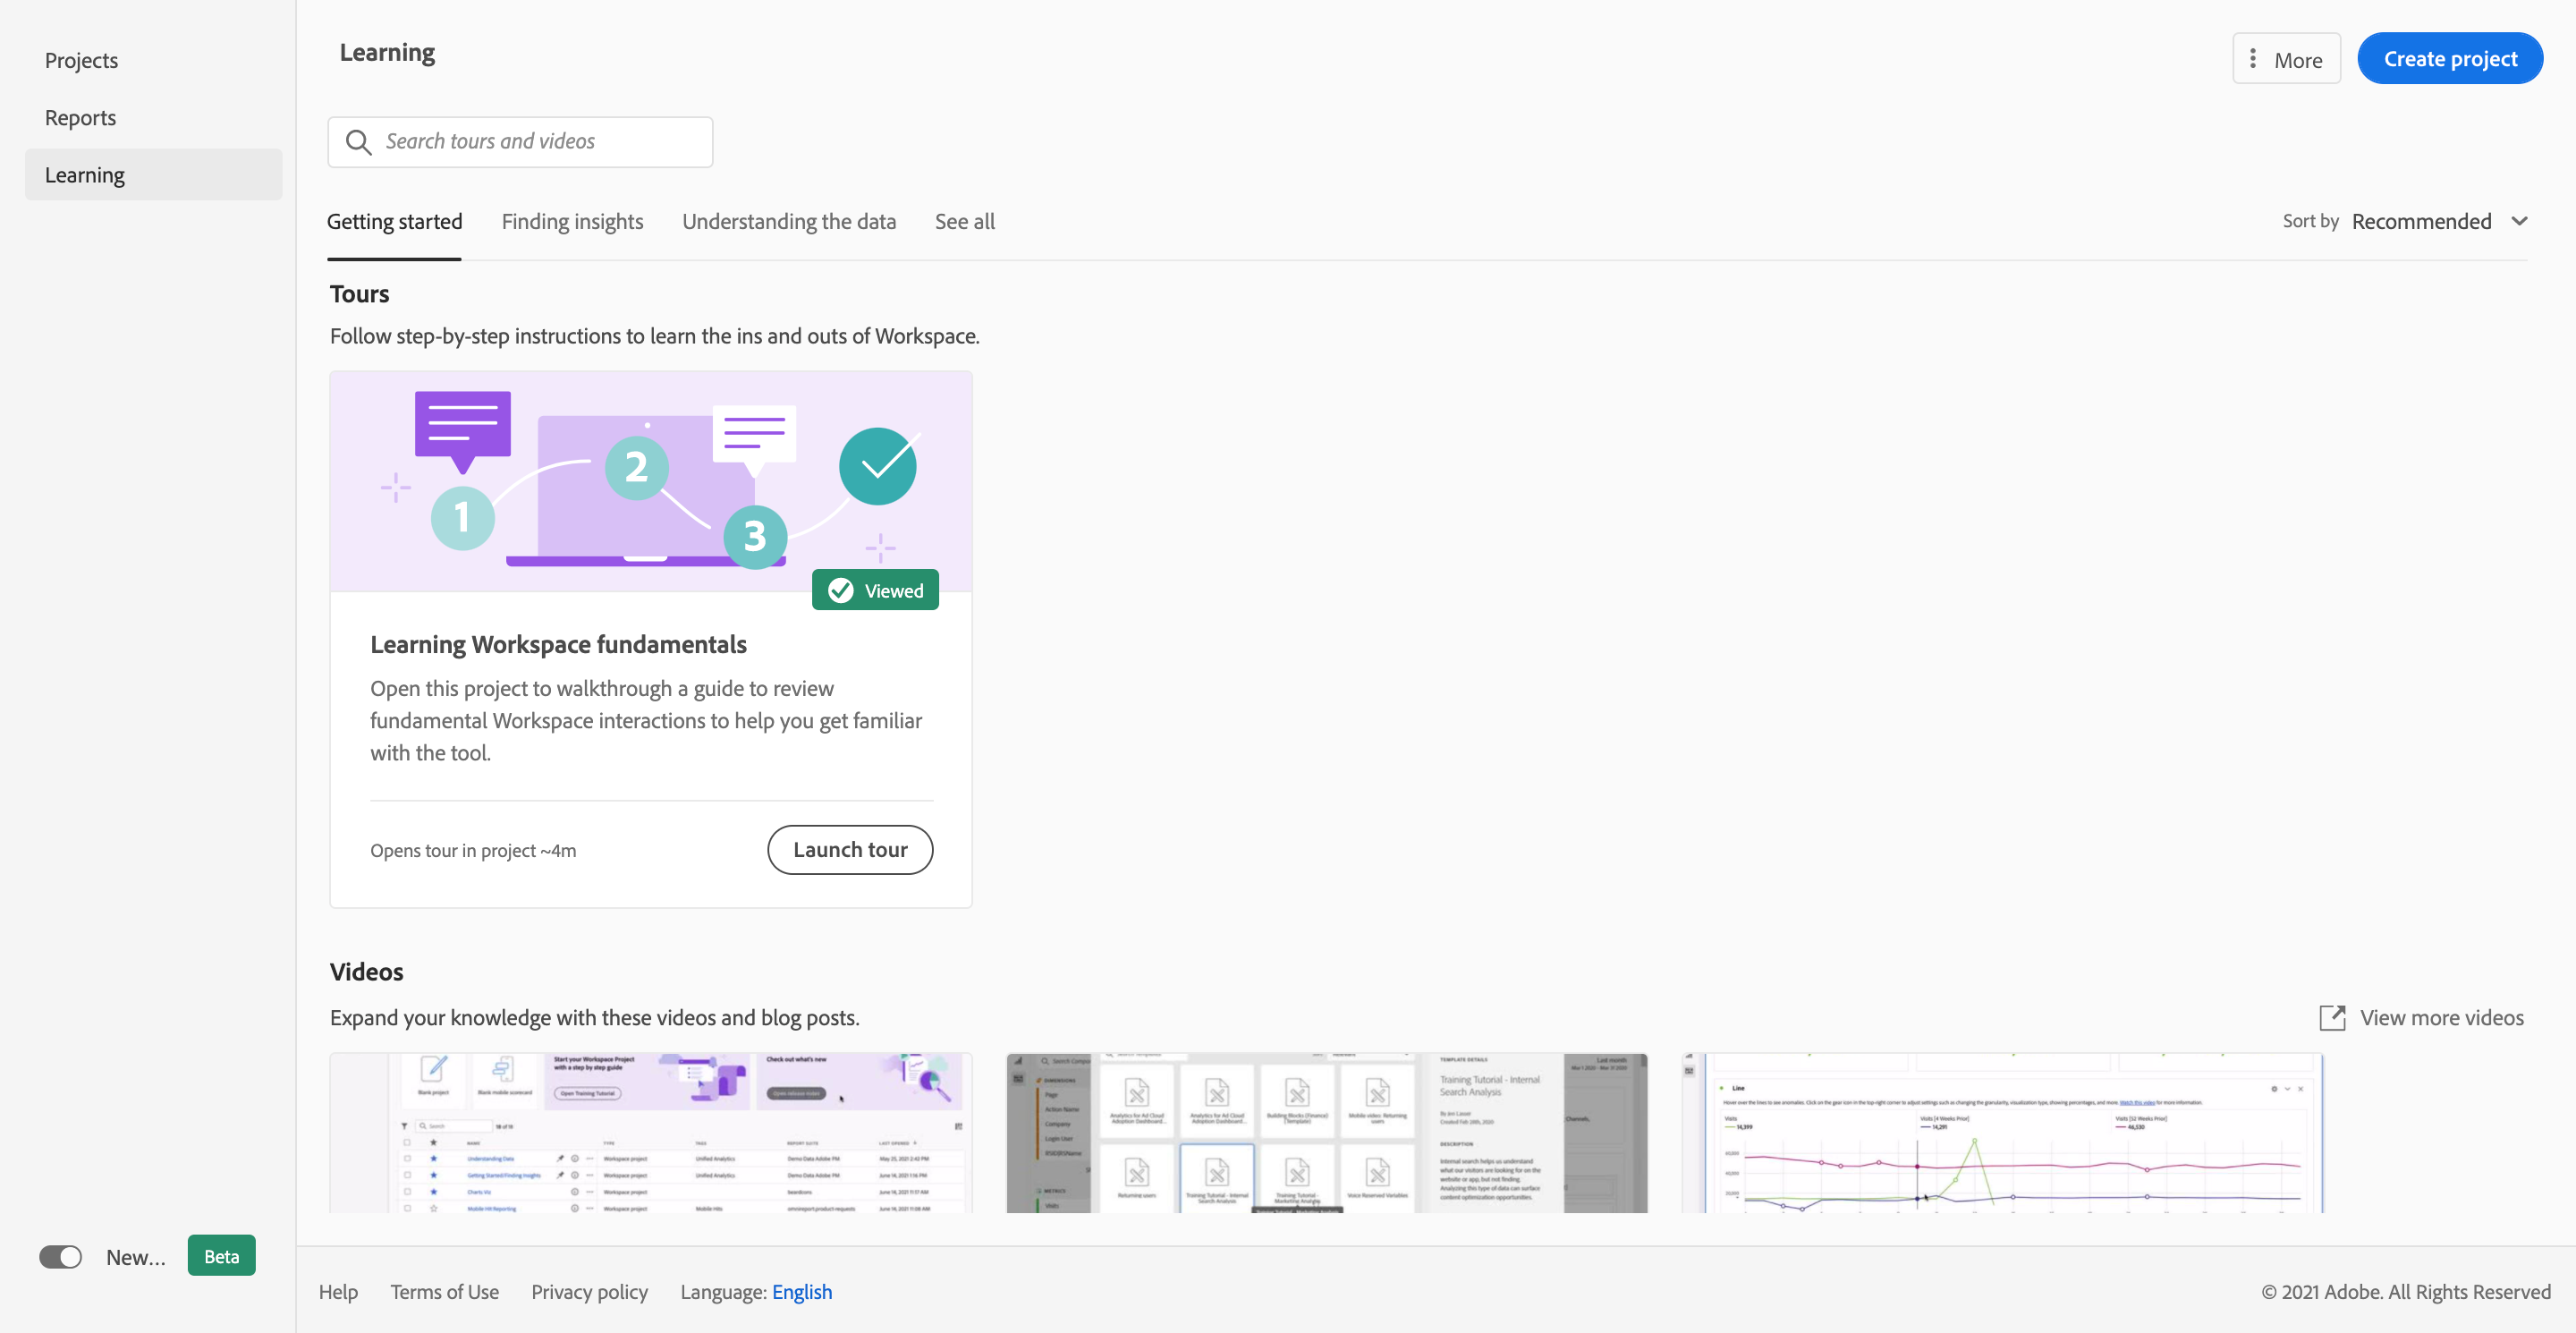2576x1333 pixels.
Task: Click the teal checkmark circle in tour illustration
Action: pyautogui.click(x=877, y=466)
